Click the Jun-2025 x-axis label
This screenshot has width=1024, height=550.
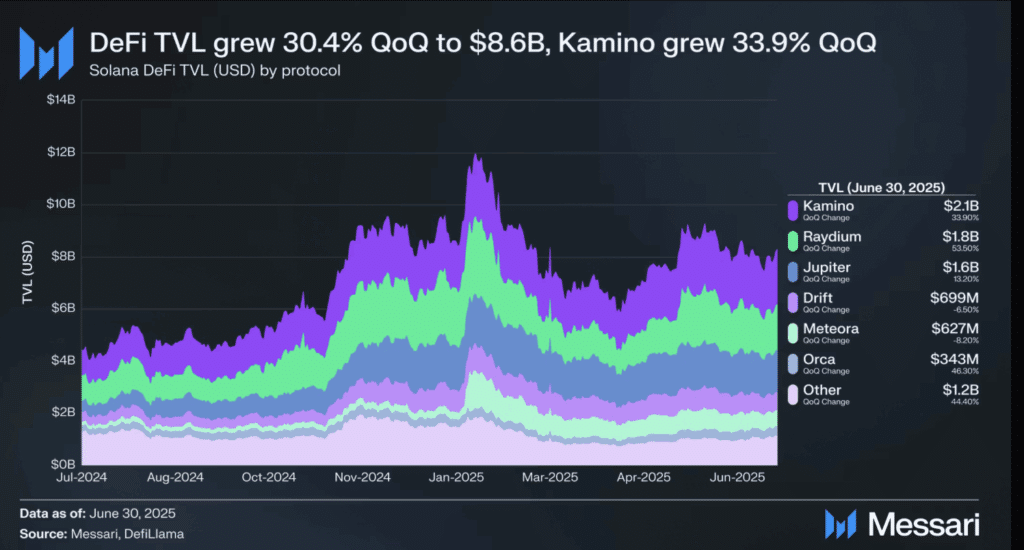737,477
